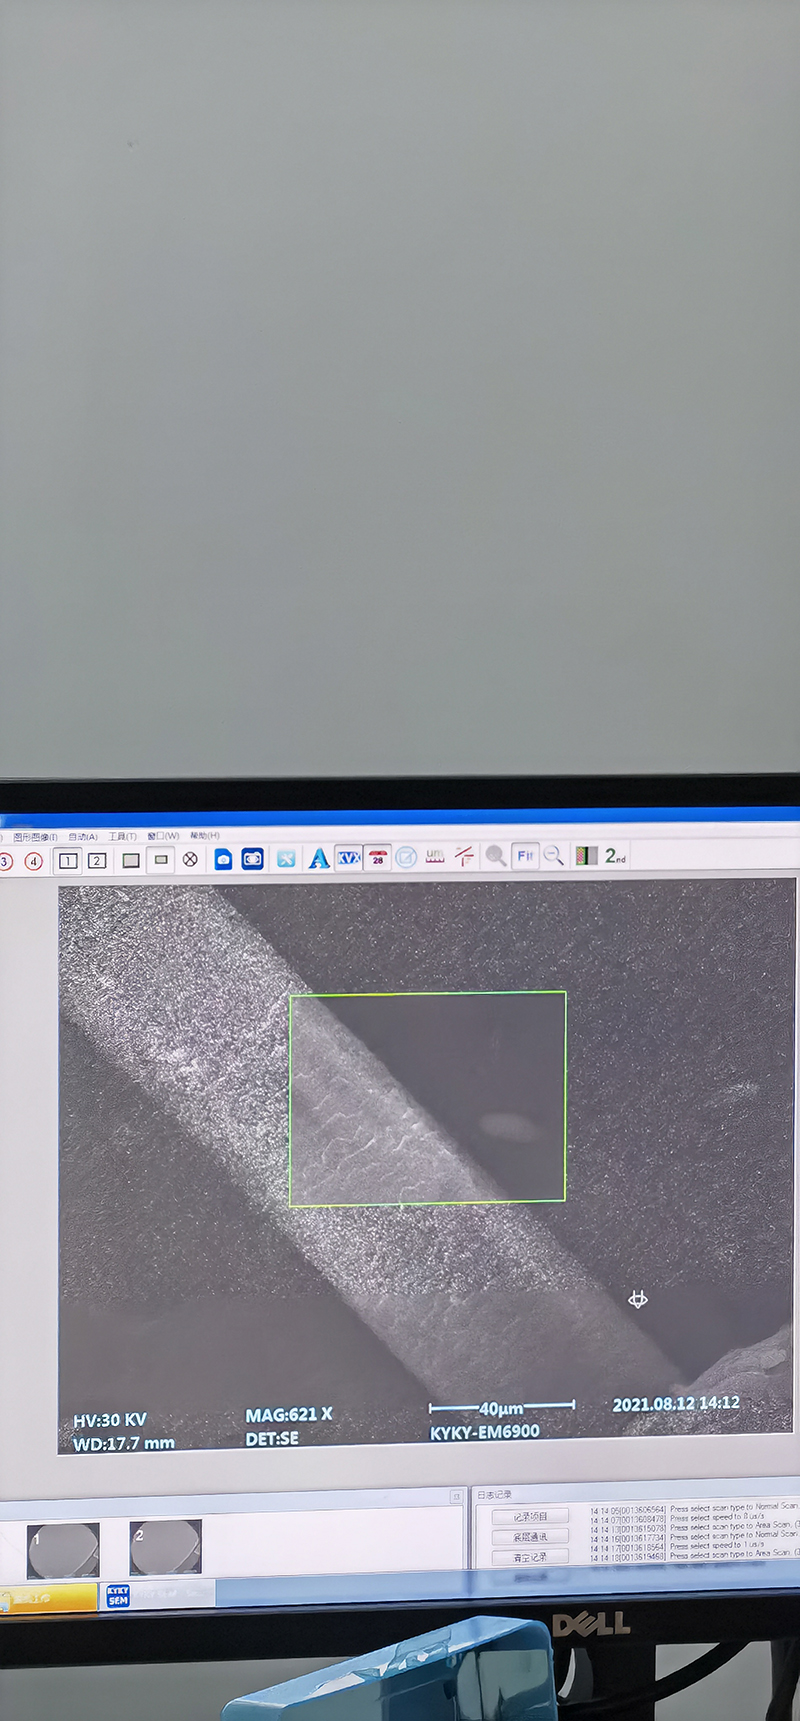Click the zoom in magnifier icon
800x1721 pixels.
(496, 856)
